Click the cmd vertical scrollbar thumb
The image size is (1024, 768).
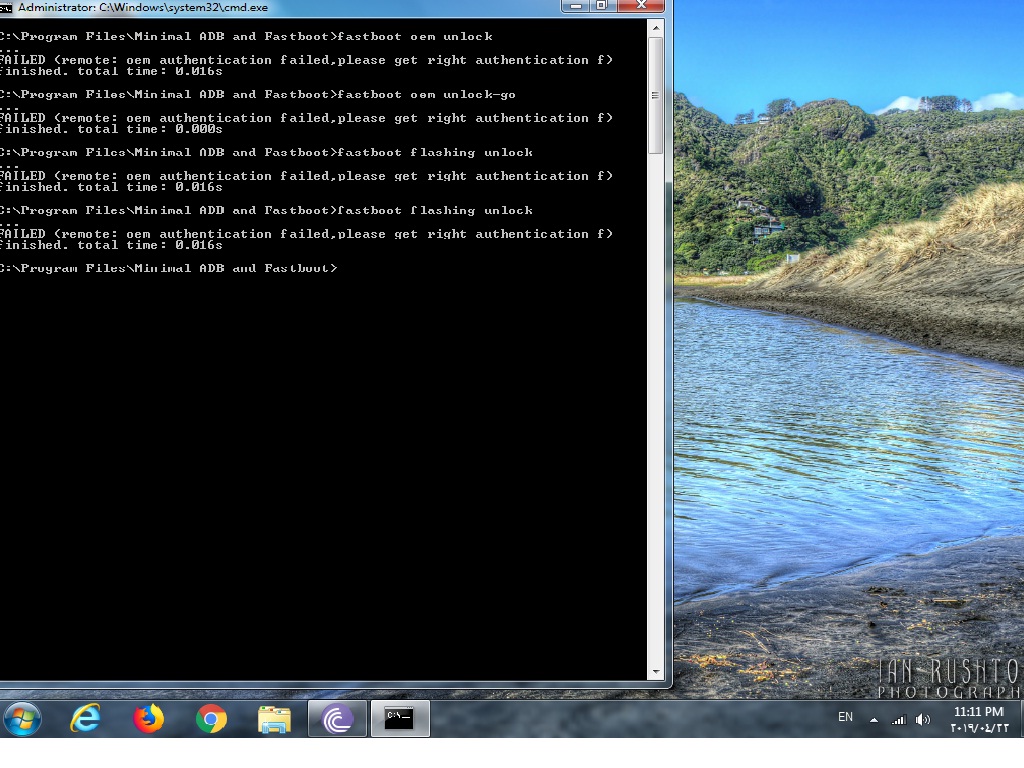656,95
